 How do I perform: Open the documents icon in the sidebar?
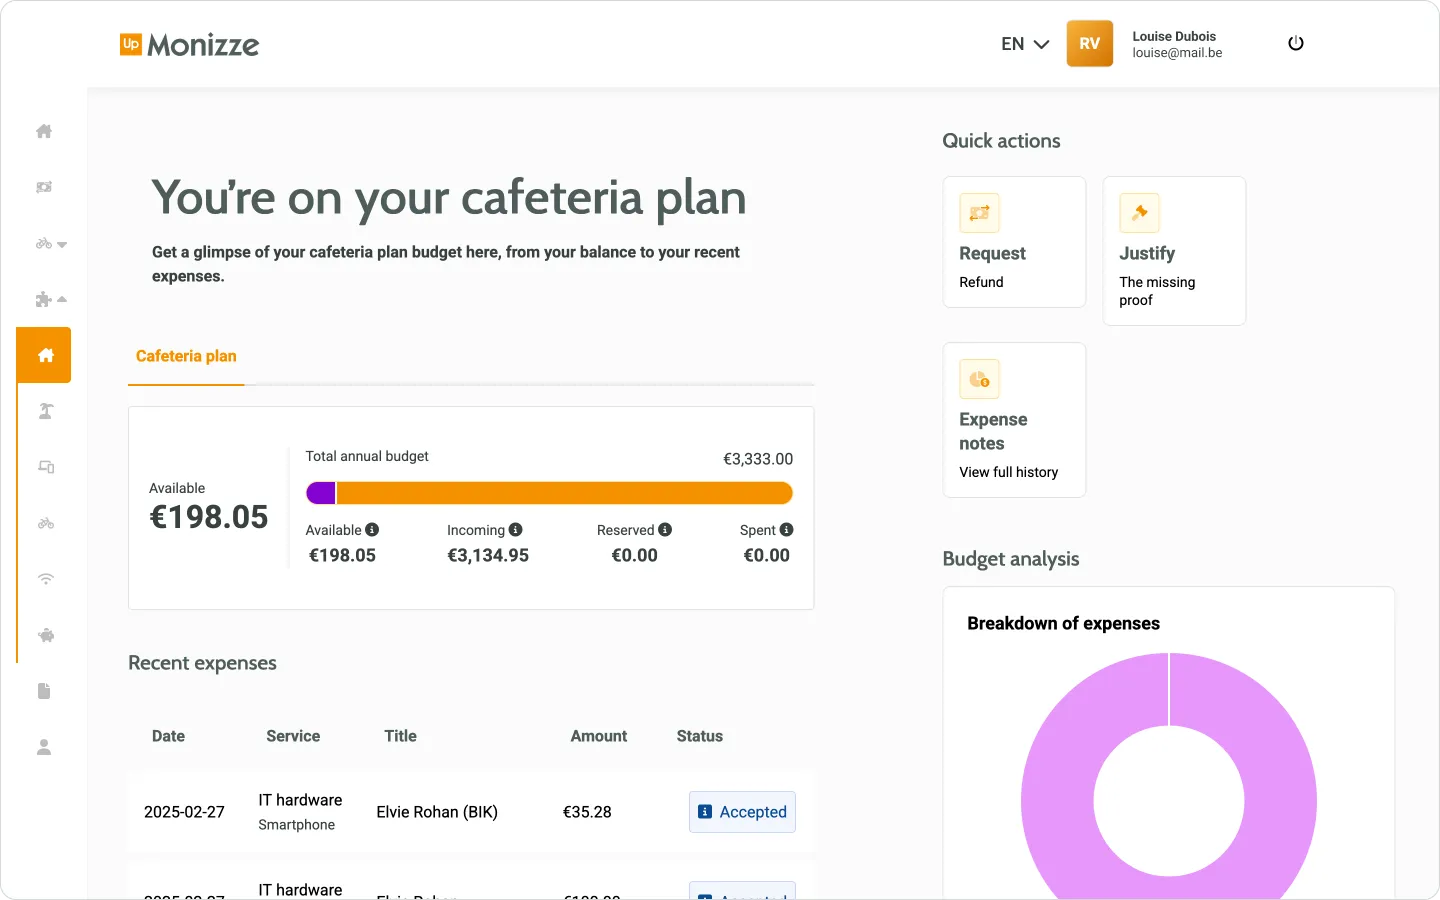tap(44, 691)
